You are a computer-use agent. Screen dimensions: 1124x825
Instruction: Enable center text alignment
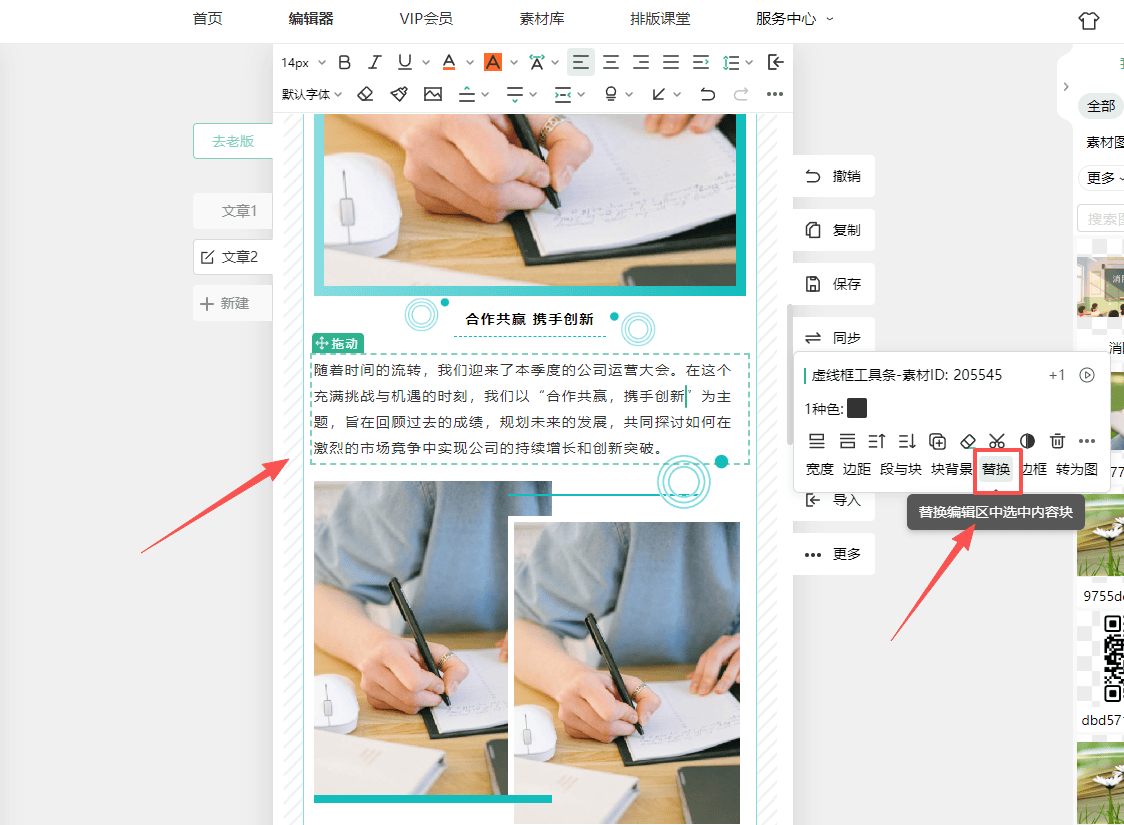coord(610,63)
